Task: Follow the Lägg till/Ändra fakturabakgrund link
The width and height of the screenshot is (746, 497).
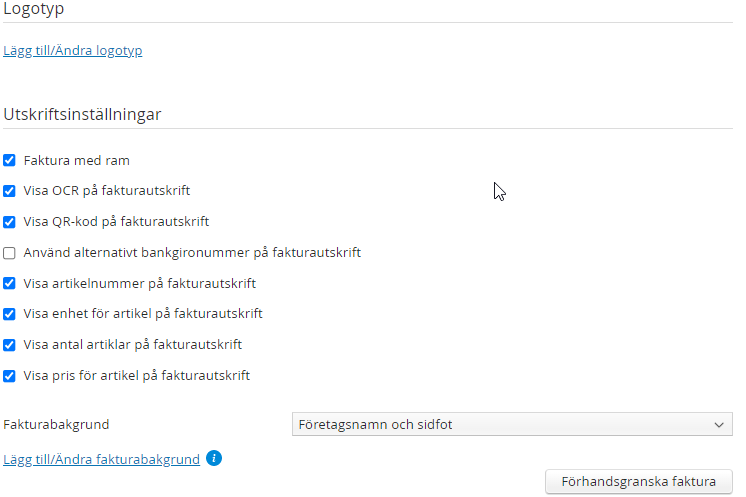Action: pos(102,460)
